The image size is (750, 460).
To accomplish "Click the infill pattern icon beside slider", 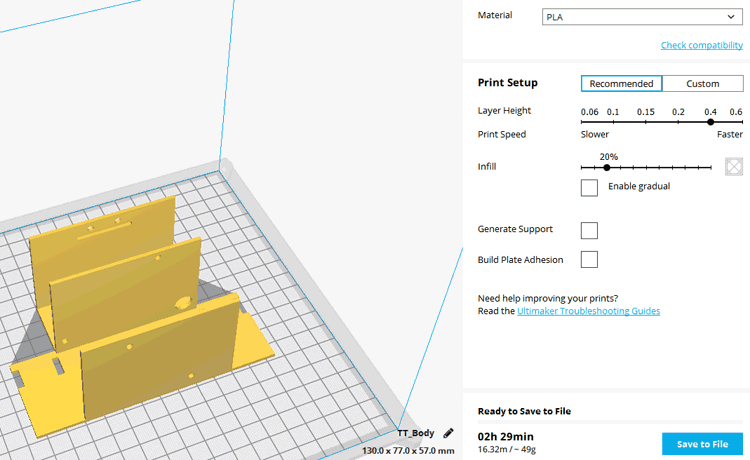I will [x=734, y=166].
